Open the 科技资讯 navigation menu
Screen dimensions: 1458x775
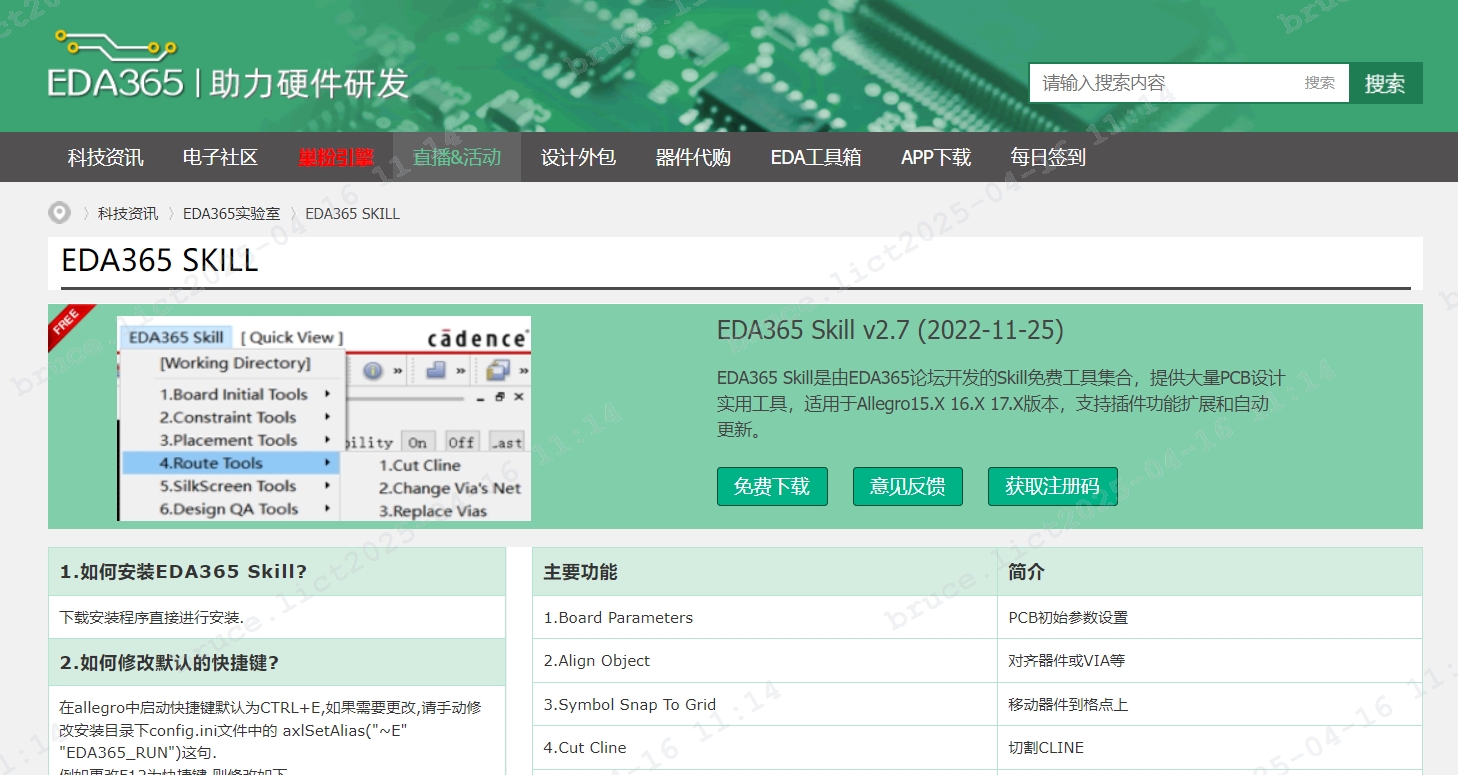coord(106,157)
